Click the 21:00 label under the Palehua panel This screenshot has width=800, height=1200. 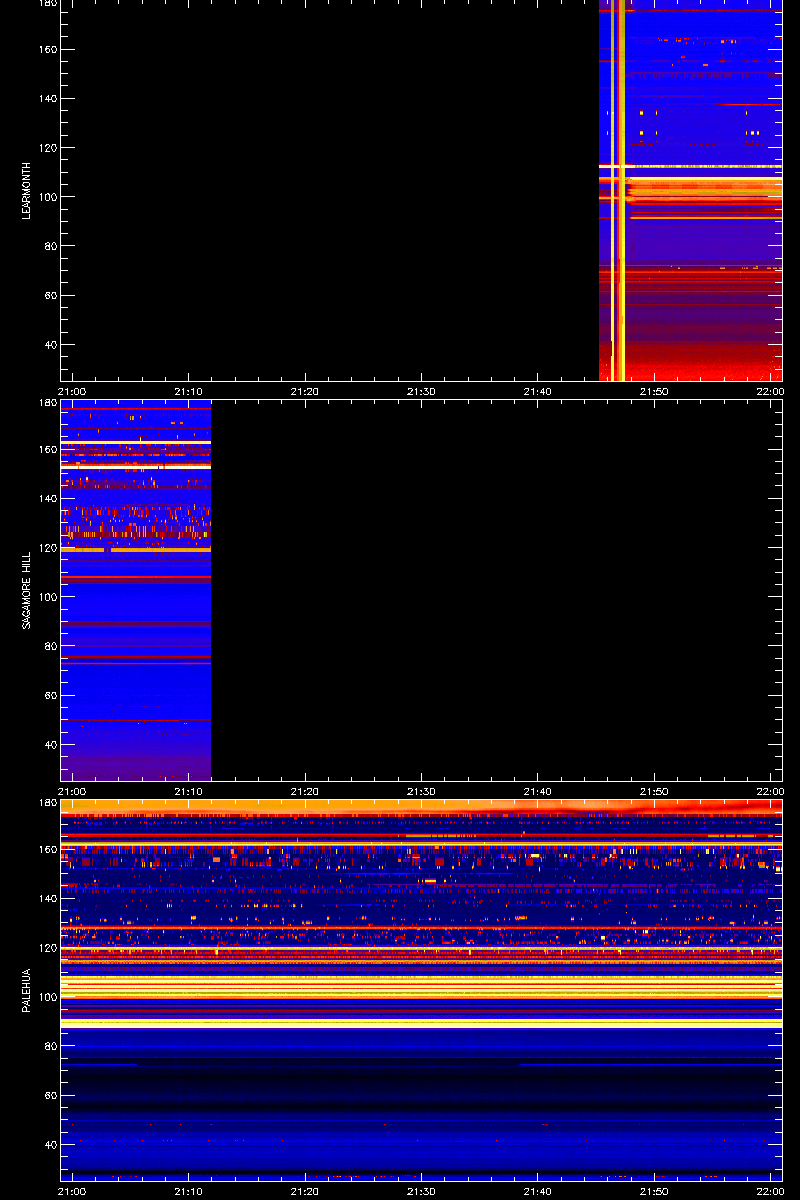pyautogui.click(x=72, y=1192)
